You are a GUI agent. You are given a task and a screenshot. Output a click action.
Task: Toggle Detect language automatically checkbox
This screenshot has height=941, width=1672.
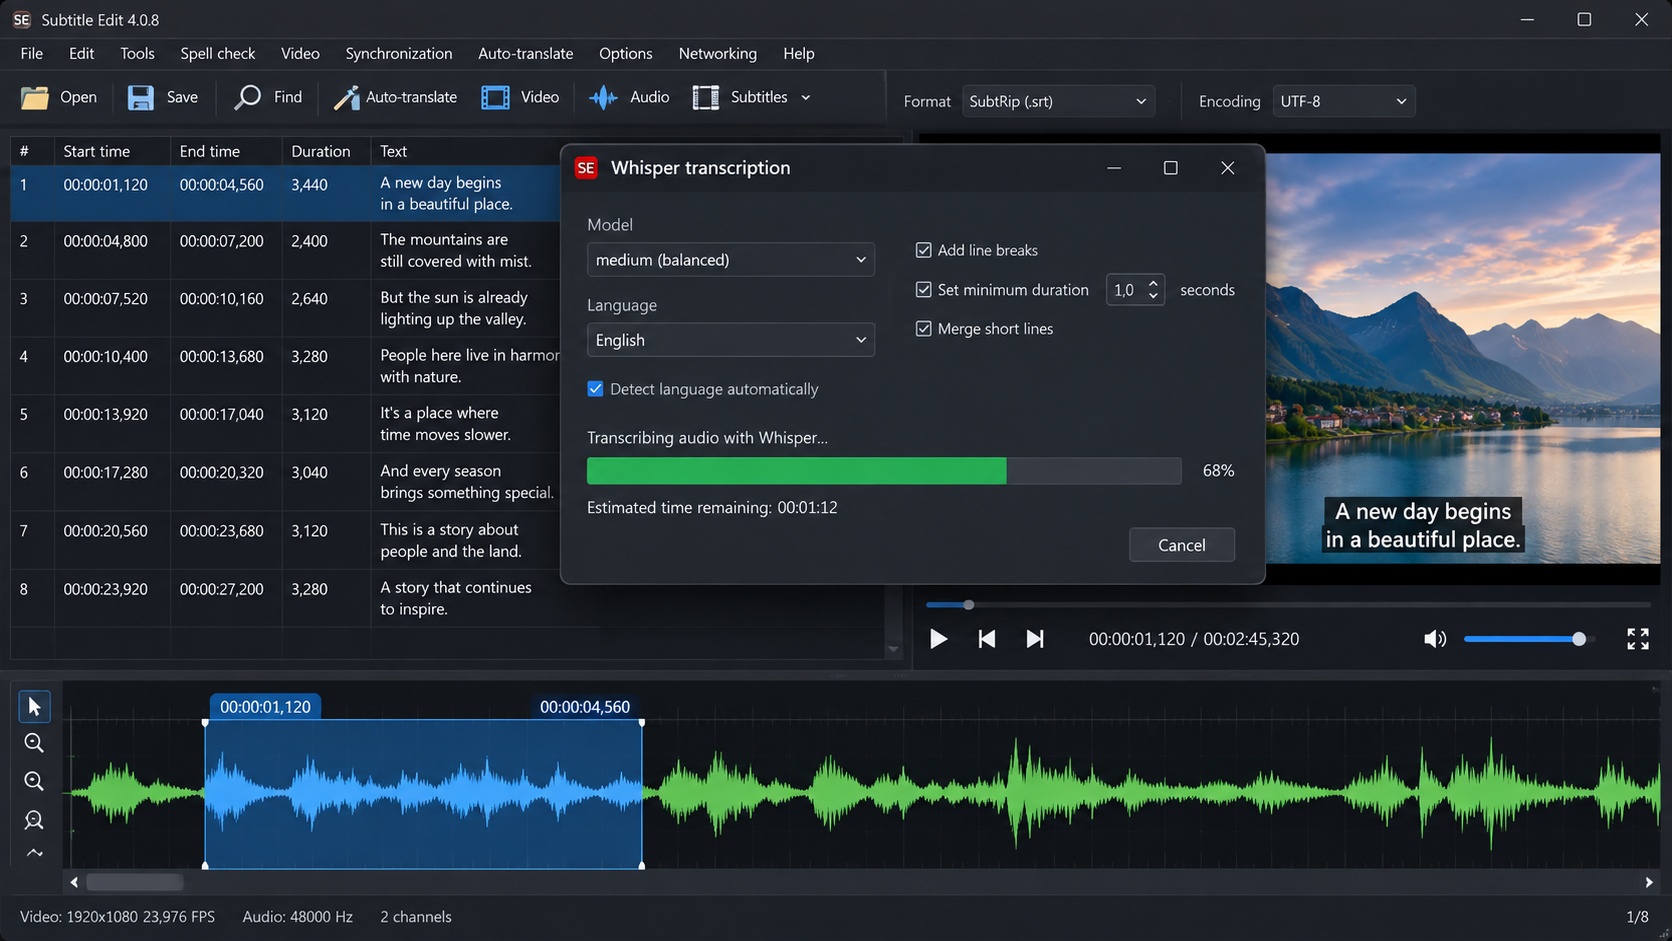coord(595,389)
